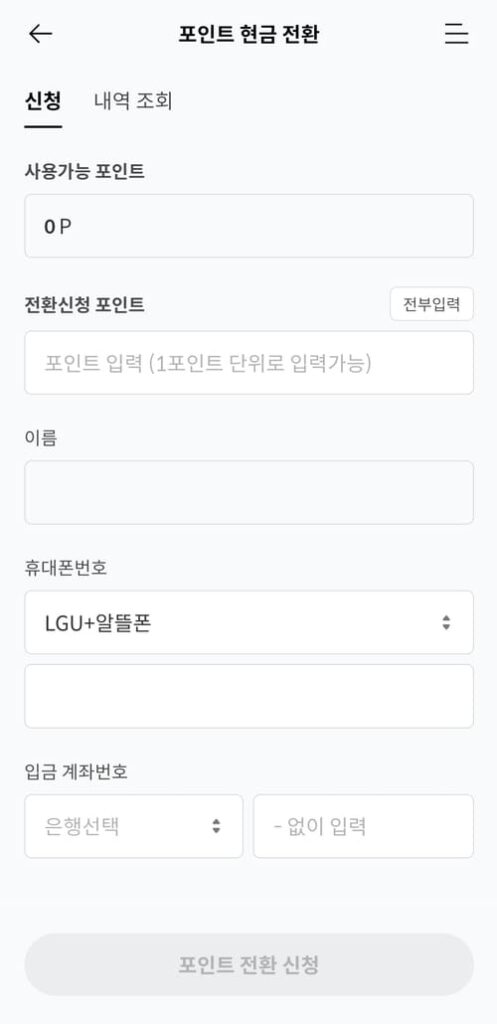Click the 사용가능 포인트 box showing 0 P
Viewport: 497px width, 1024px height.
pyautogui.click(x=249, y=226)
